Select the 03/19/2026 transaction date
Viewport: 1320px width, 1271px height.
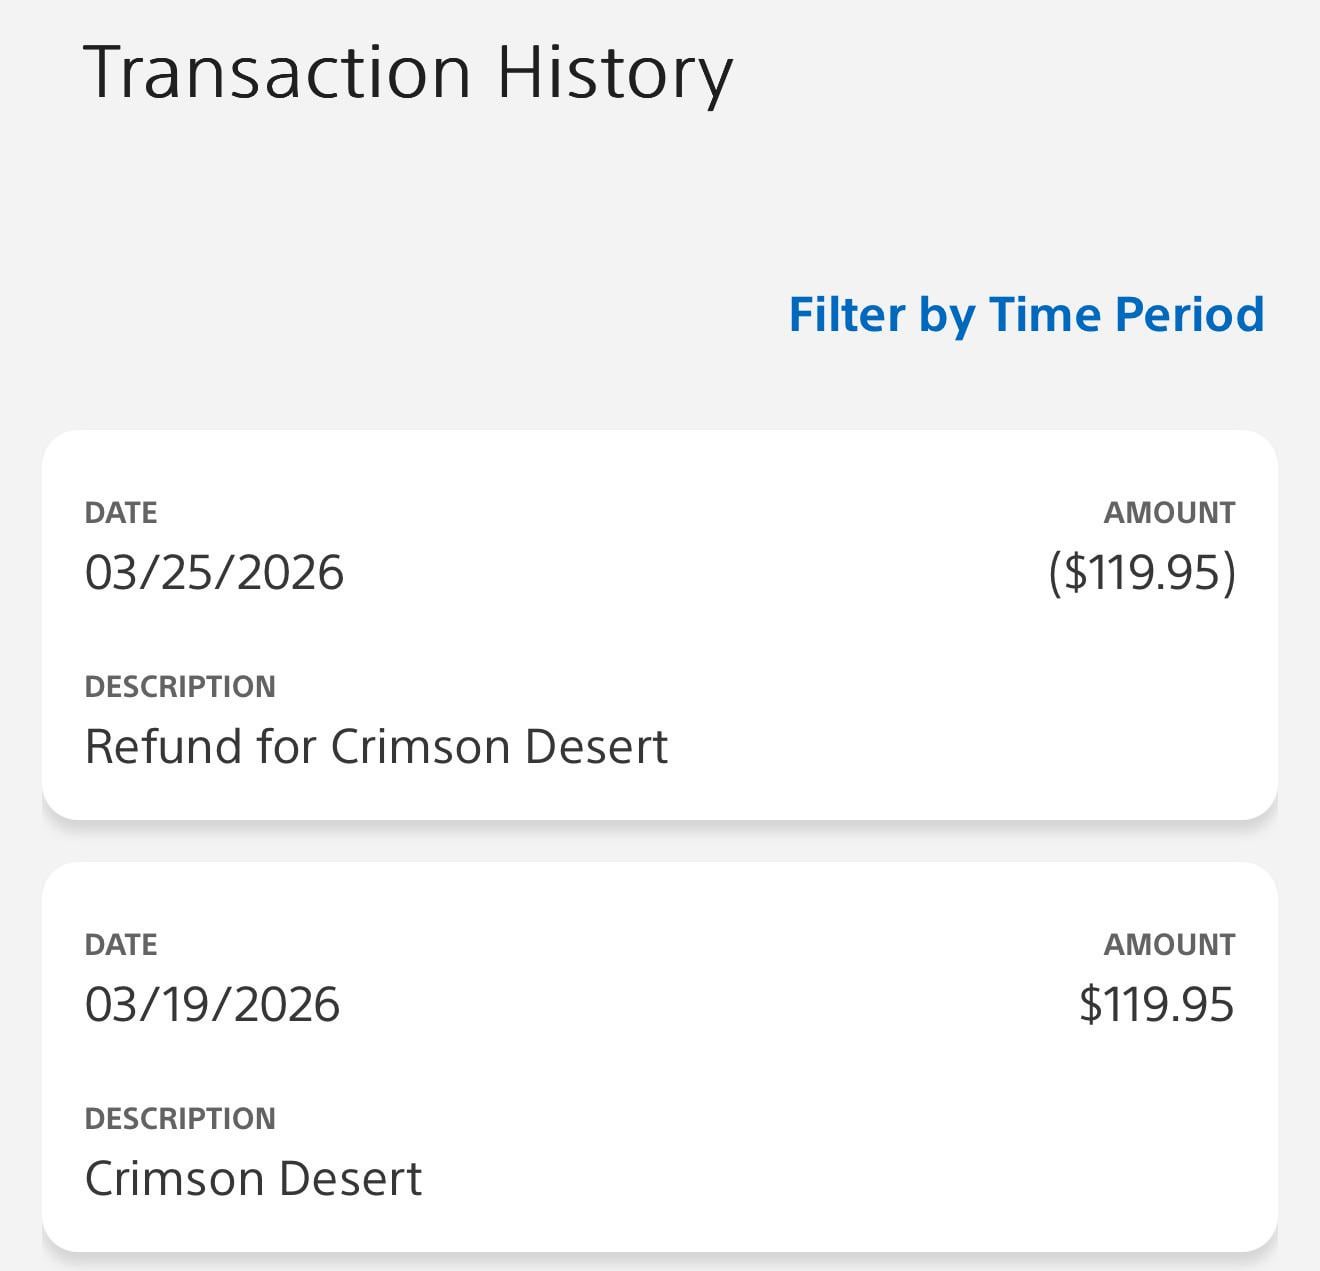[212, 1005]
